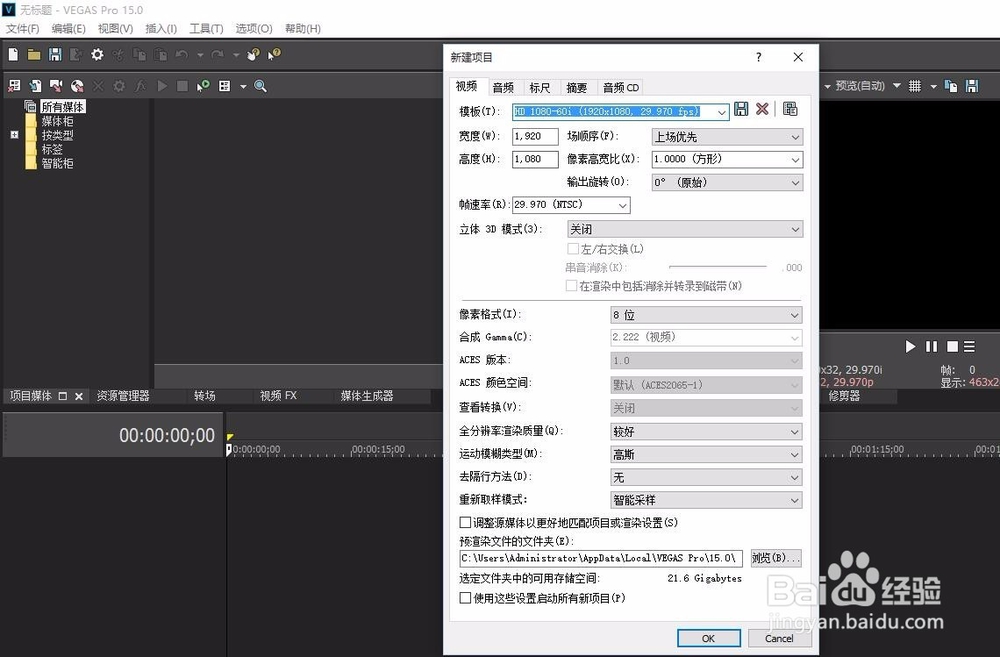Open a file with the folder icon
The height and width of the screenshot is (657, 1000).
click(34, 55)
